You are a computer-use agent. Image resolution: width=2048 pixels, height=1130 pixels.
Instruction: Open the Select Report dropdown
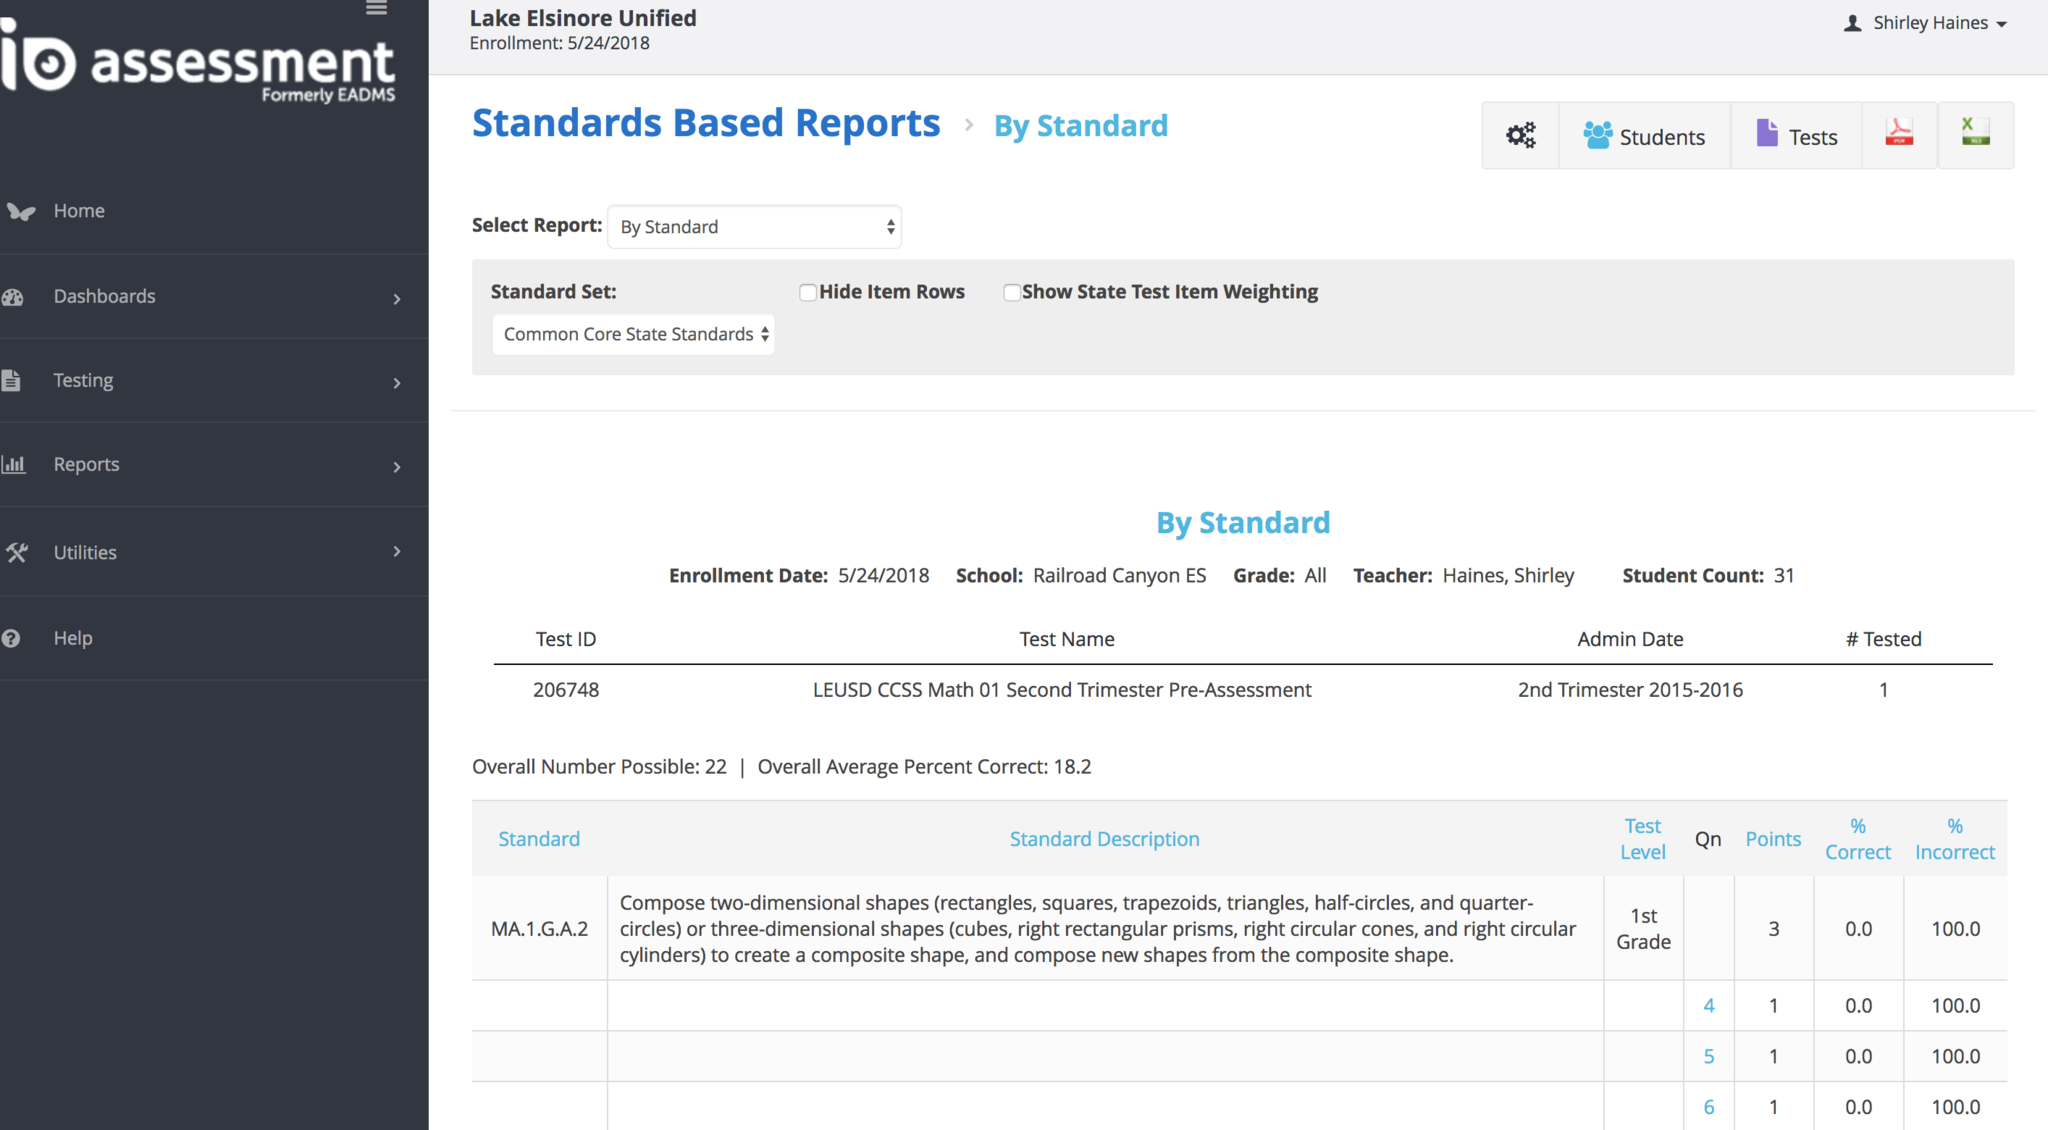click(x=755, y=227)
